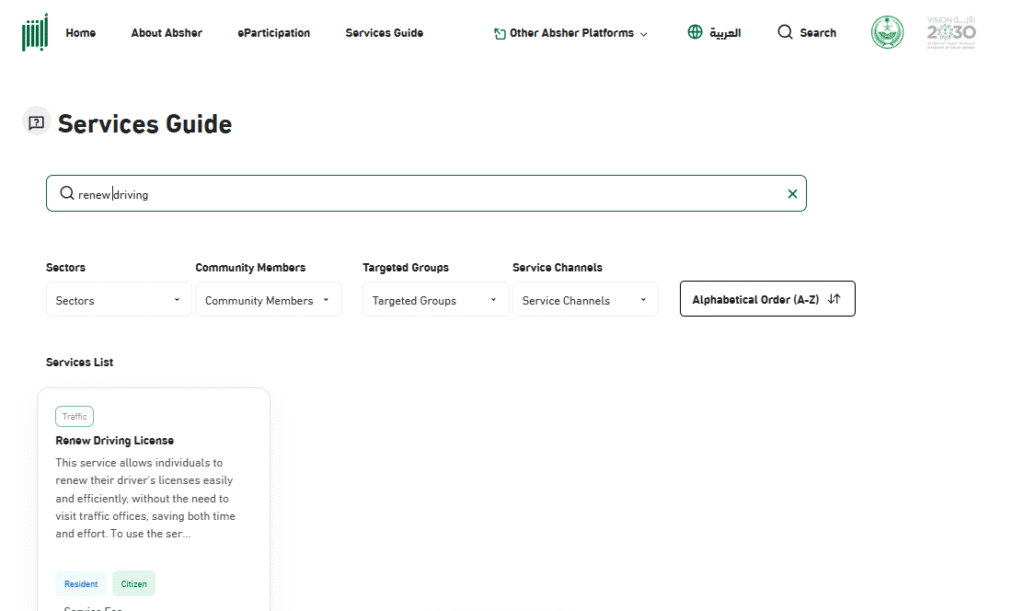The width and height of the screenshot is (1024, 611).
Task: Click the Services Guide help icon
Action: [37, 122]
